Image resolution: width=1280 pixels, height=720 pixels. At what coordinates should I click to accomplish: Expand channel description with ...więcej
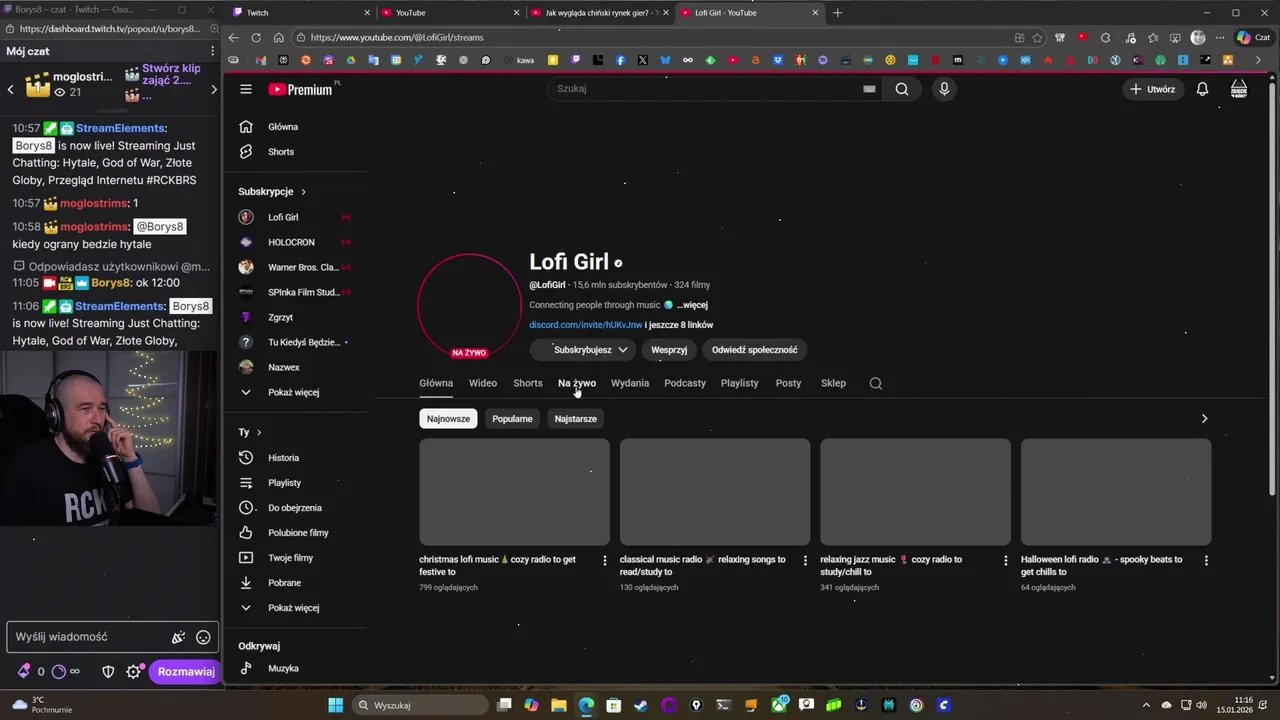click(x=692, y=305)
